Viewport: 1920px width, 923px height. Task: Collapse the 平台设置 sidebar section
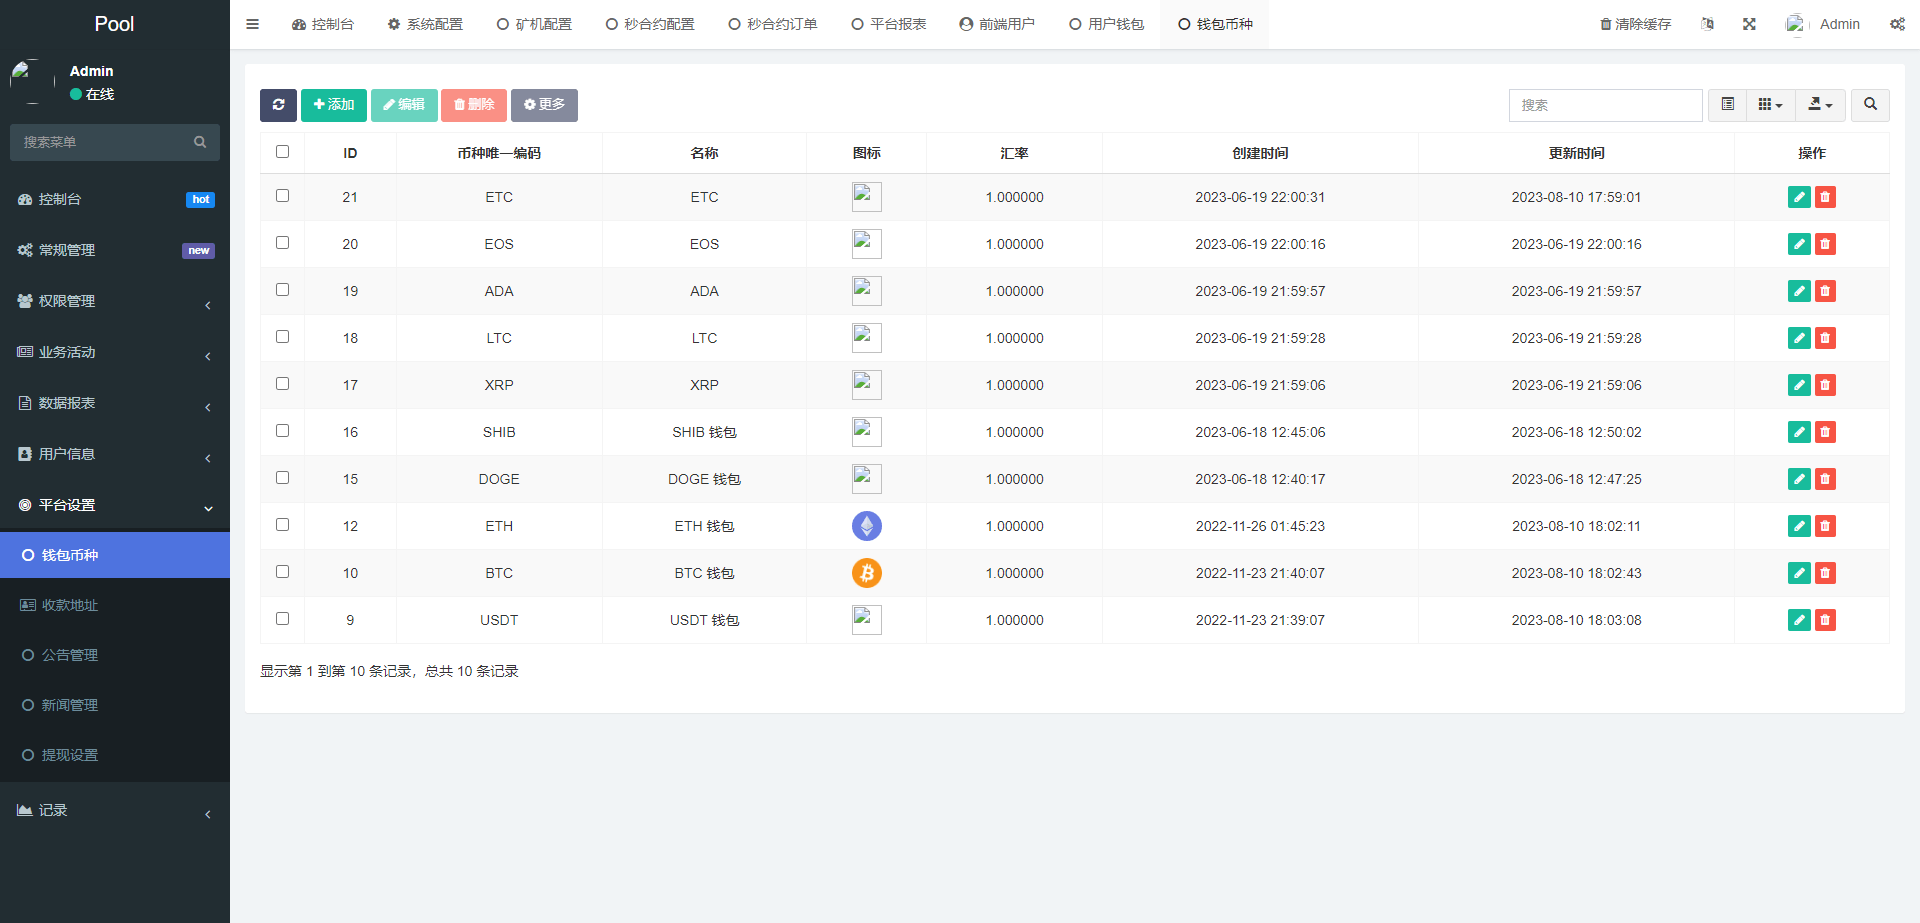114,505
